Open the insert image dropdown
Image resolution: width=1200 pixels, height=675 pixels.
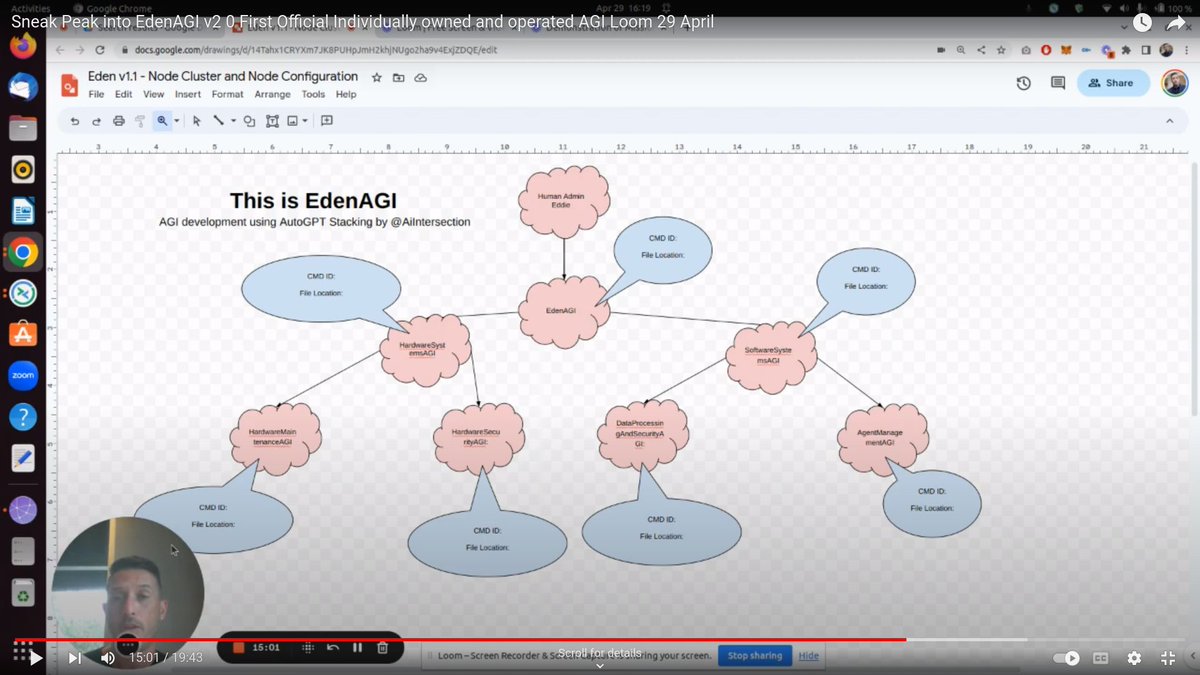[x=305, y=121]
